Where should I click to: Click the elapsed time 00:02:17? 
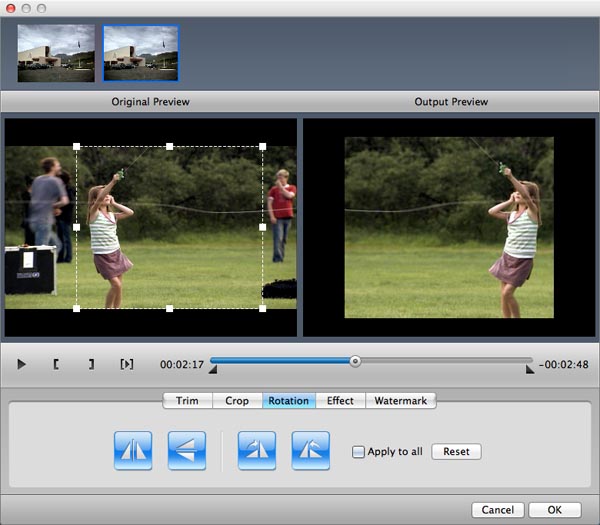pos(182,364)
